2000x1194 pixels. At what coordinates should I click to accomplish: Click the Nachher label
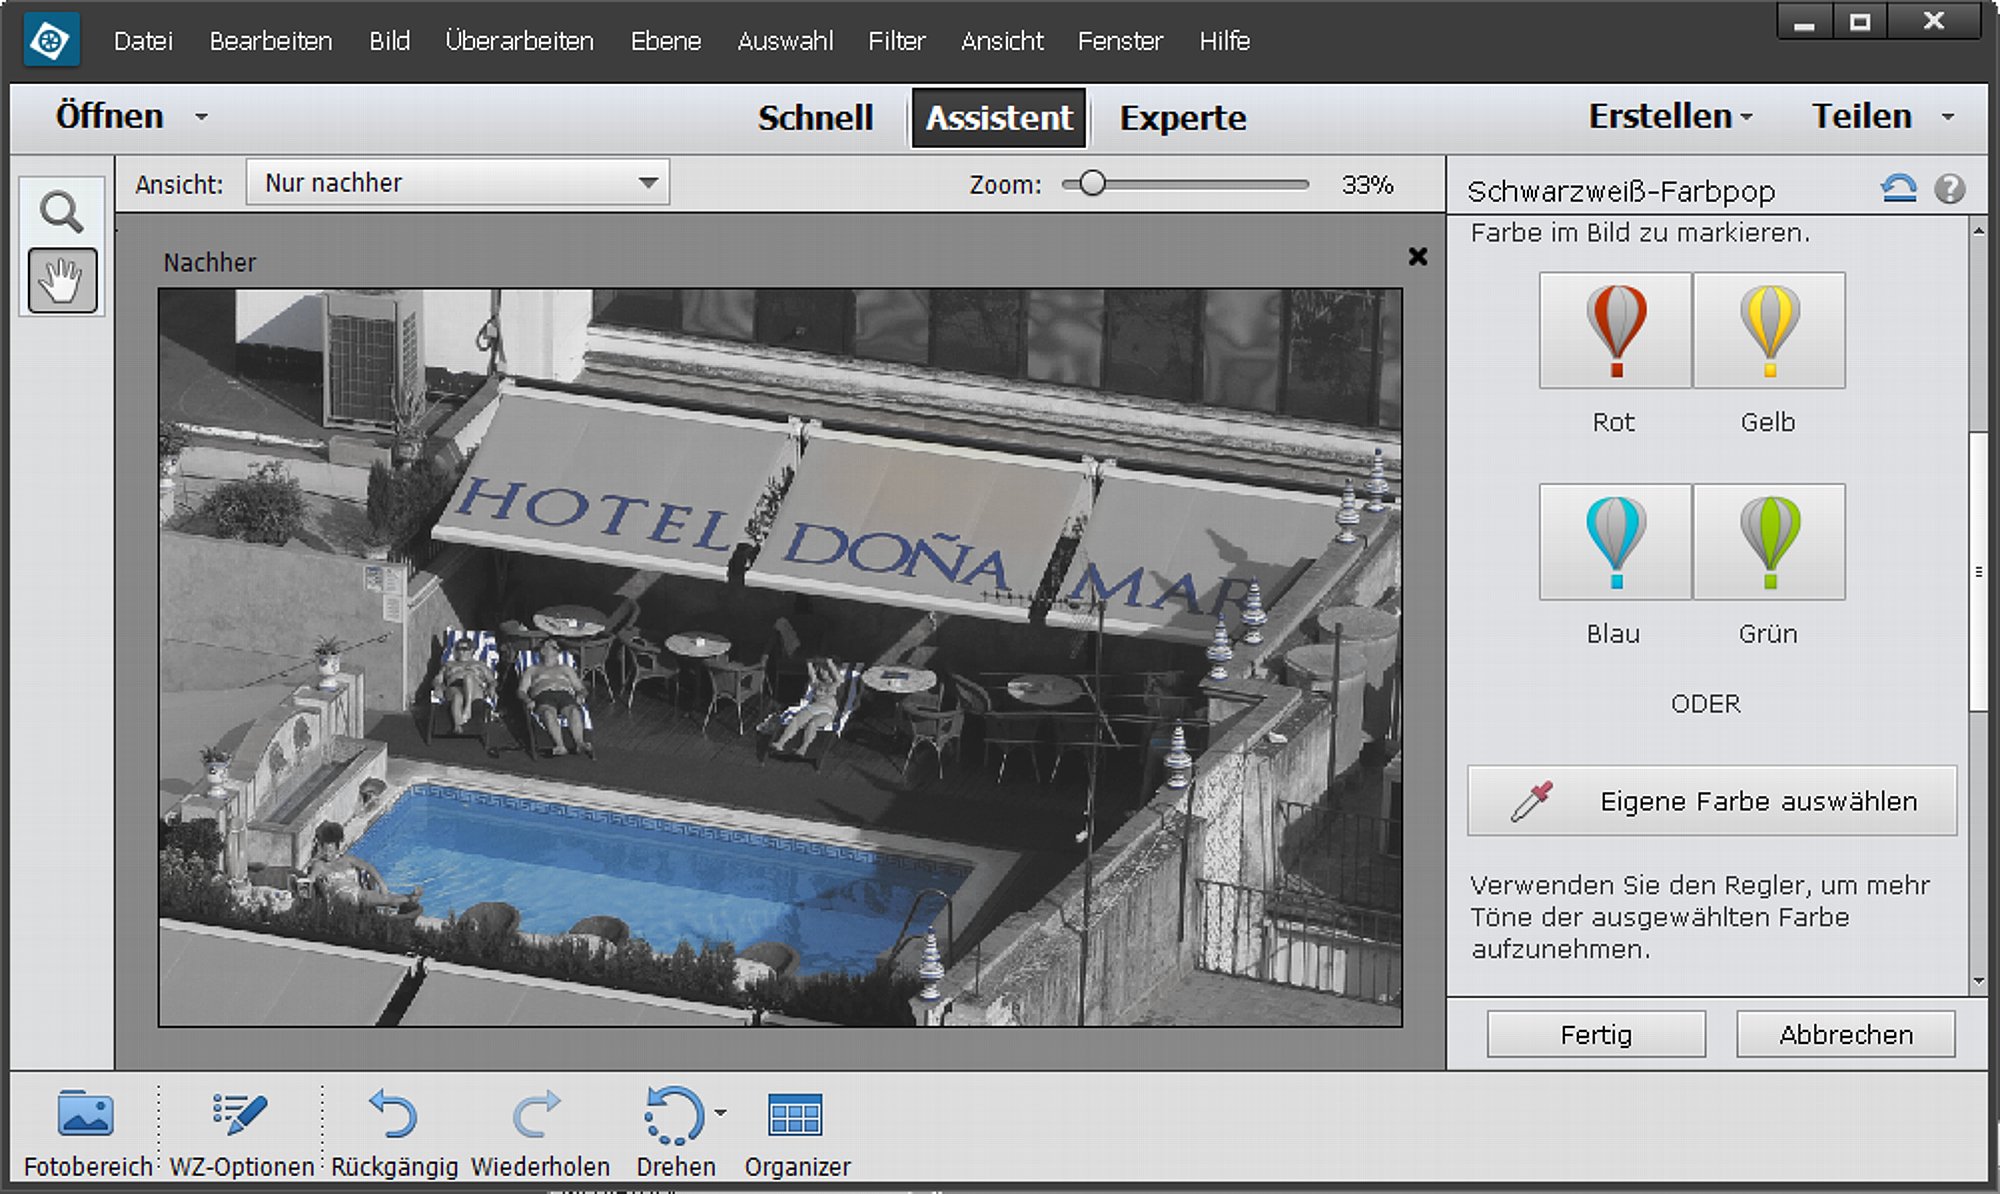[210, 262]
